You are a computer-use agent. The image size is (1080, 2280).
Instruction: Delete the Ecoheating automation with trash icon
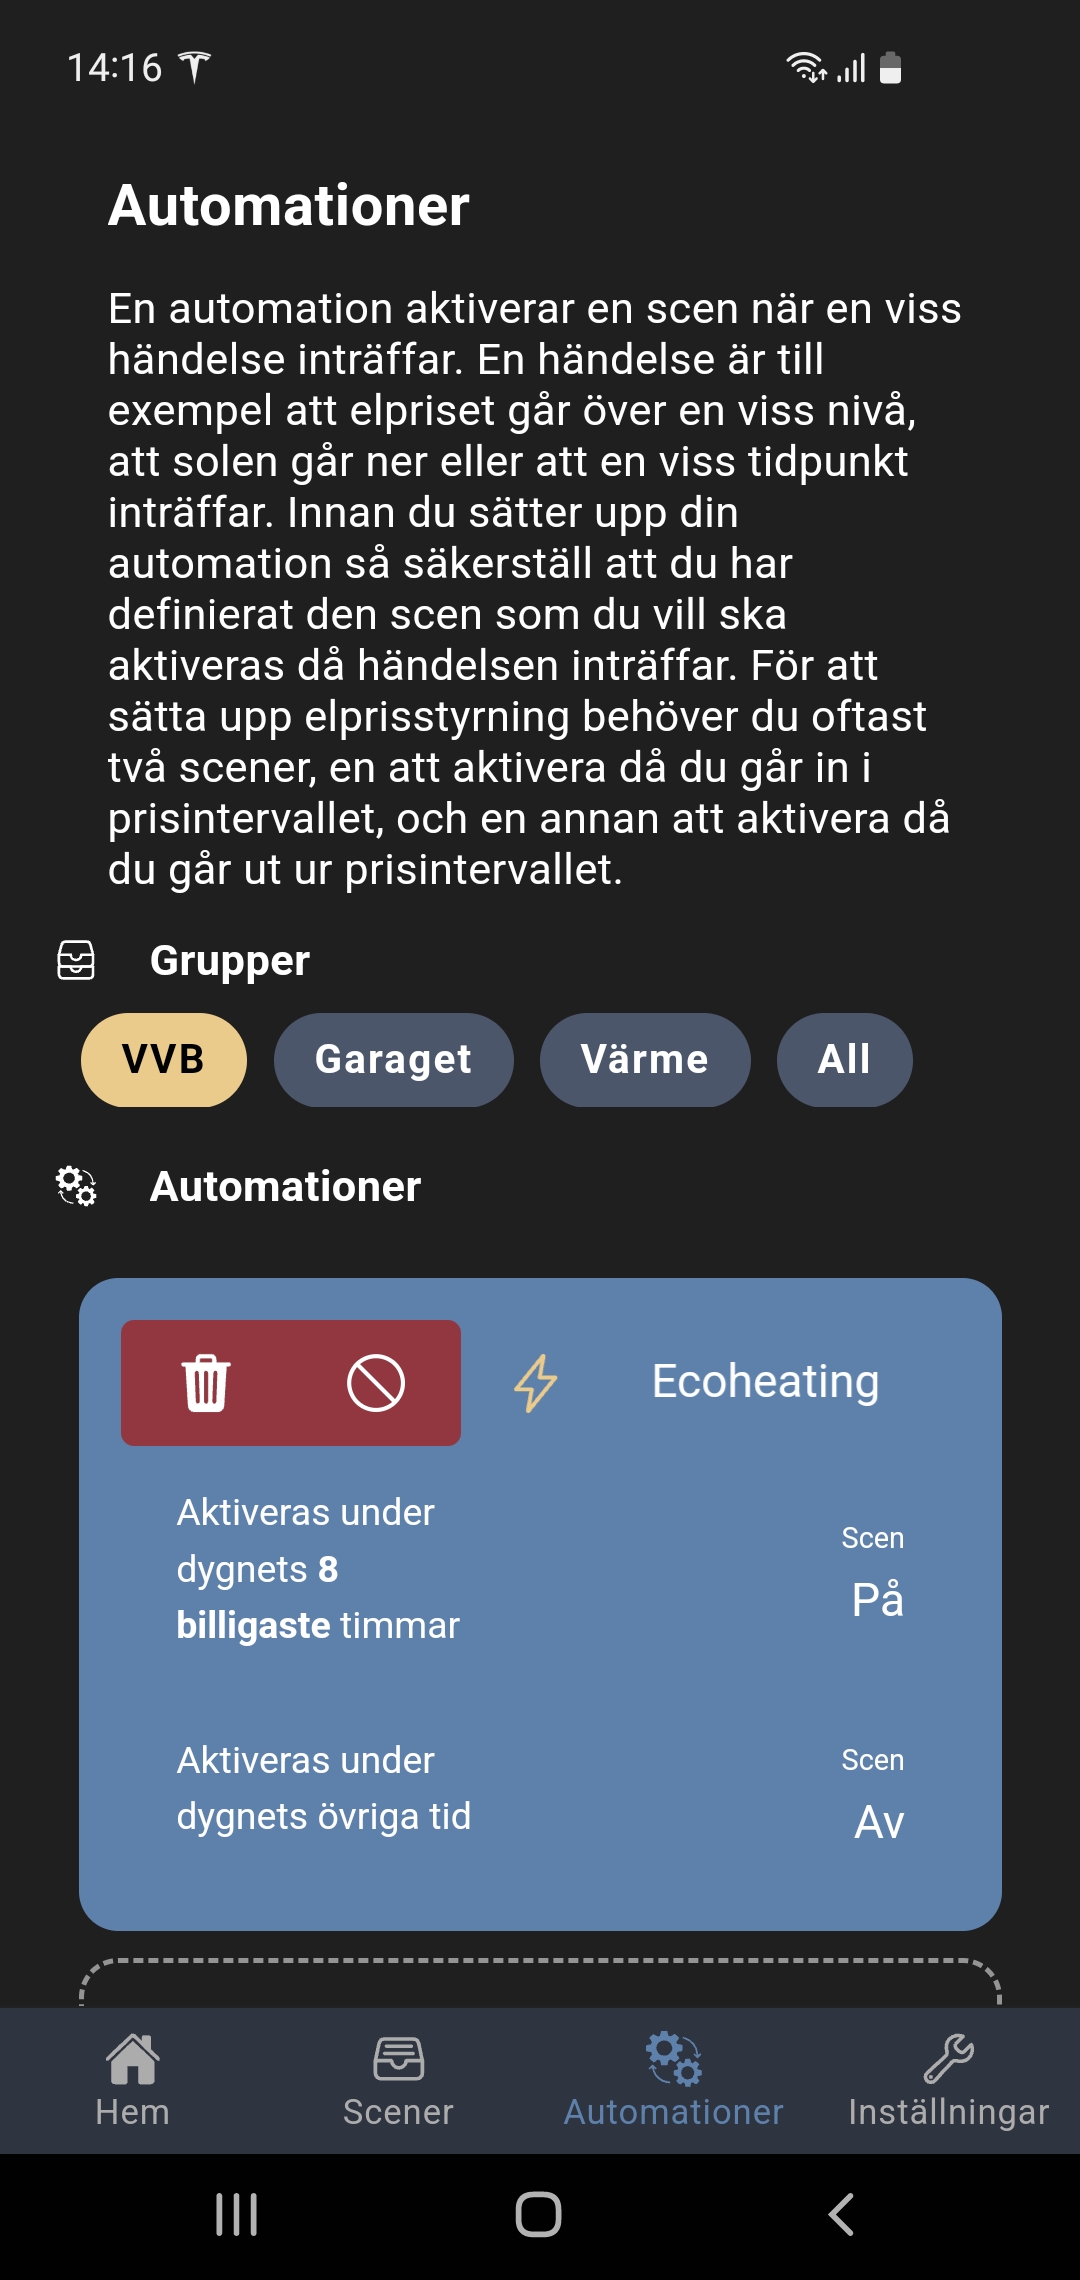206,1383
